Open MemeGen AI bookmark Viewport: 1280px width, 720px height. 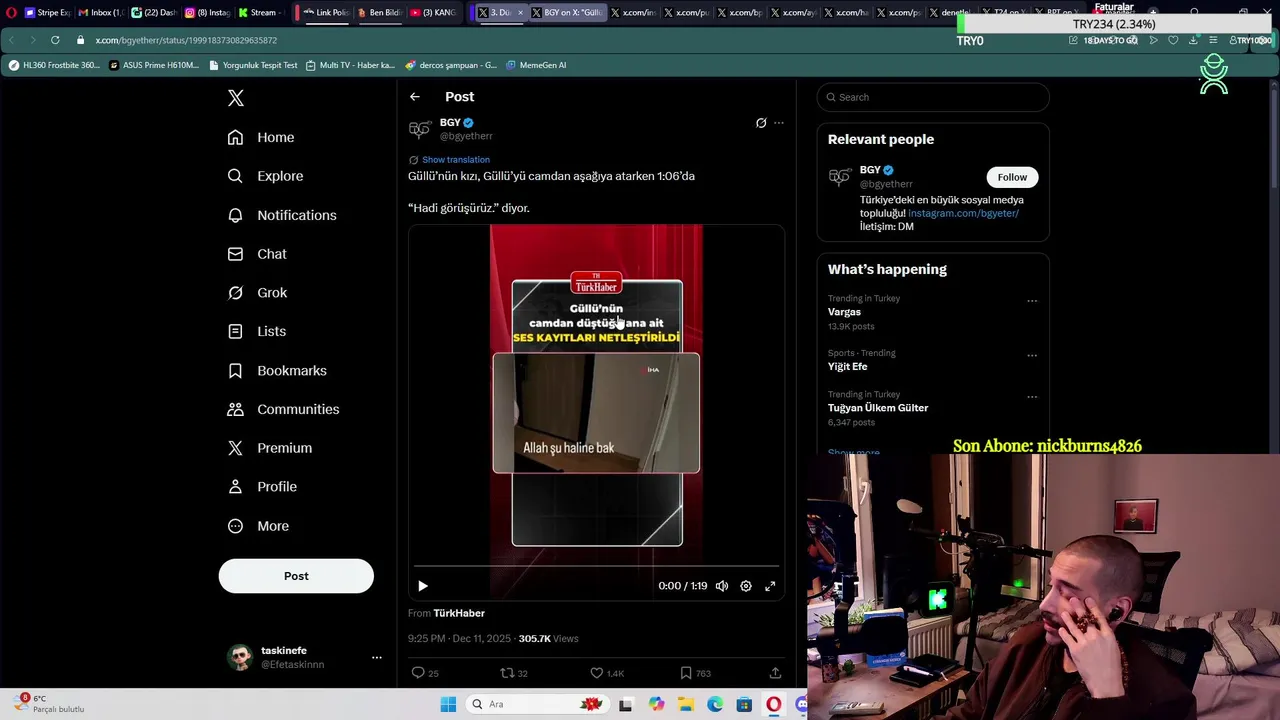536,65
